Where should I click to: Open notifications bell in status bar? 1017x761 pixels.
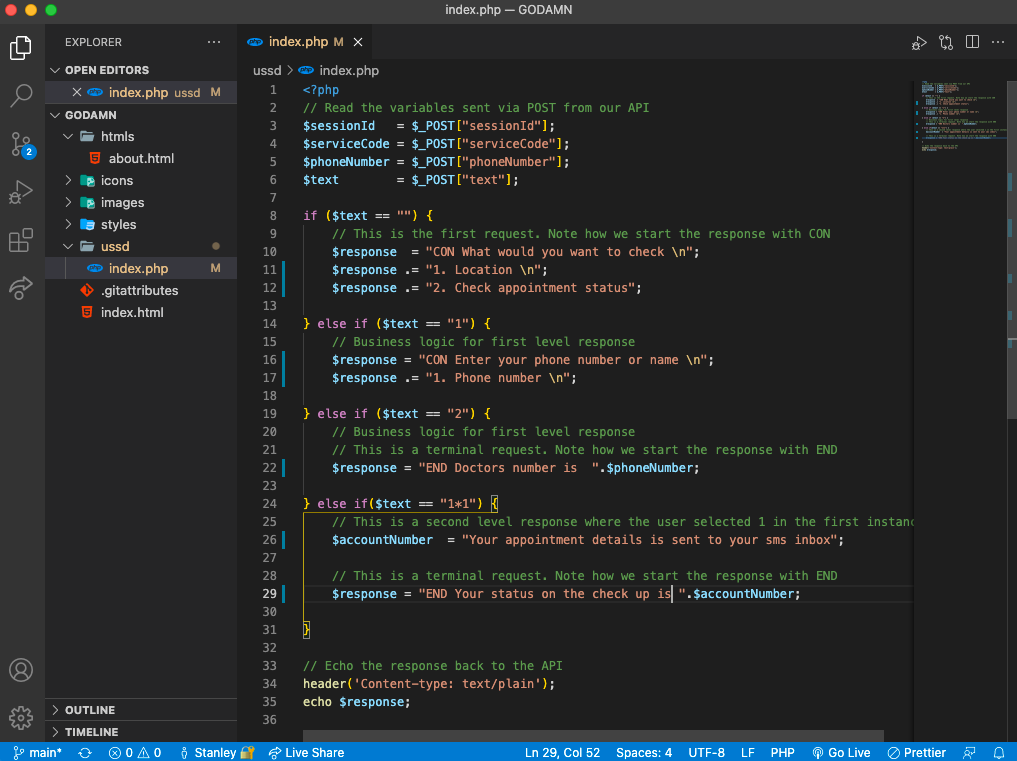tap(998, 752)
